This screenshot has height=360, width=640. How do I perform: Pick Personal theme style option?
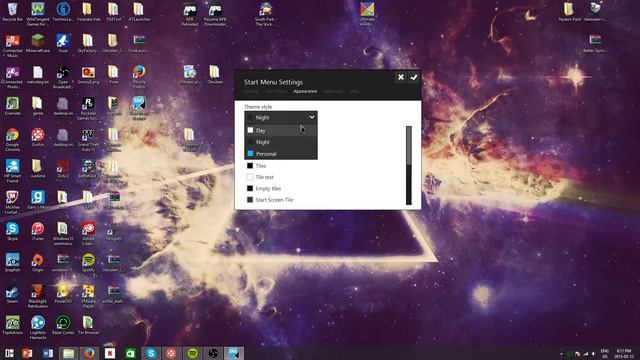(x=281, y=154)
